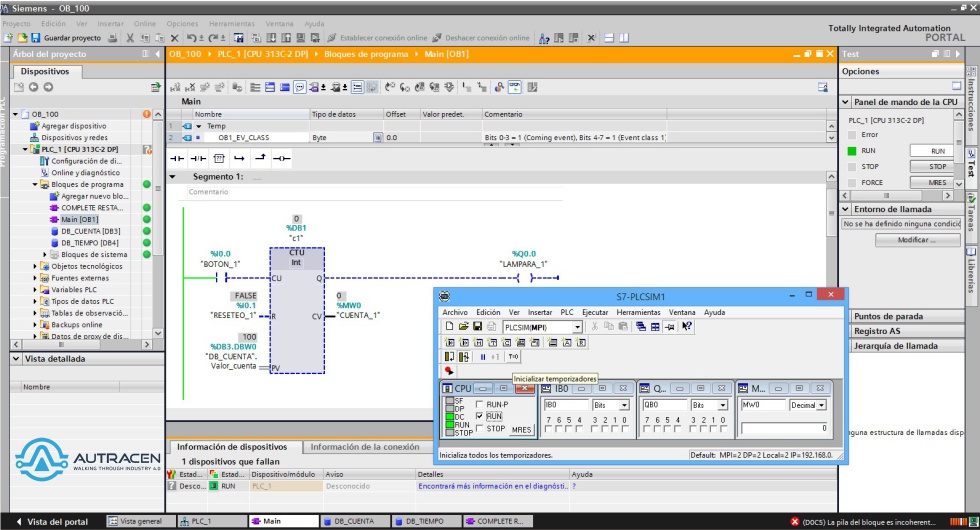The width and height of the screenshot is (980, 530).
Task: Expand Objetos tecnológicos folder
Action: pyautogui.click(x=35, y=266)
